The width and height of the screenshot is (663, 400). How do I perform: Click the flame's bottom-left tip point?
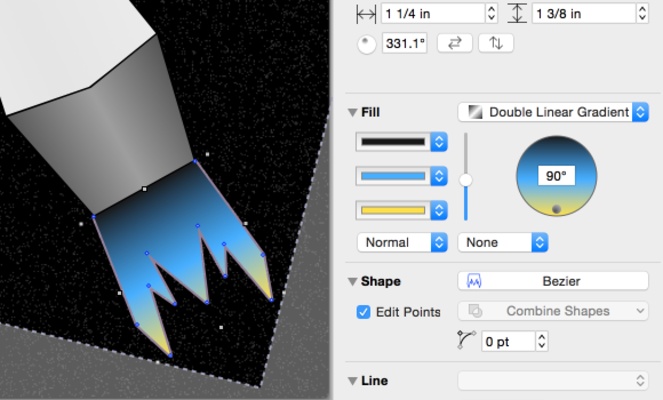tap(170, 356)
